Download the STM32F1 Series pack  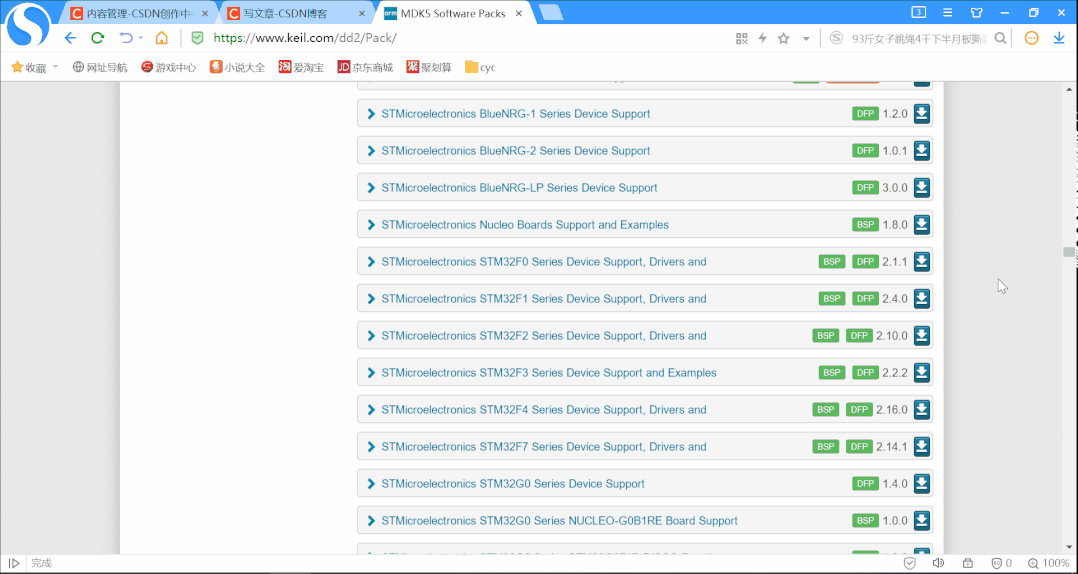click(921, 299)
